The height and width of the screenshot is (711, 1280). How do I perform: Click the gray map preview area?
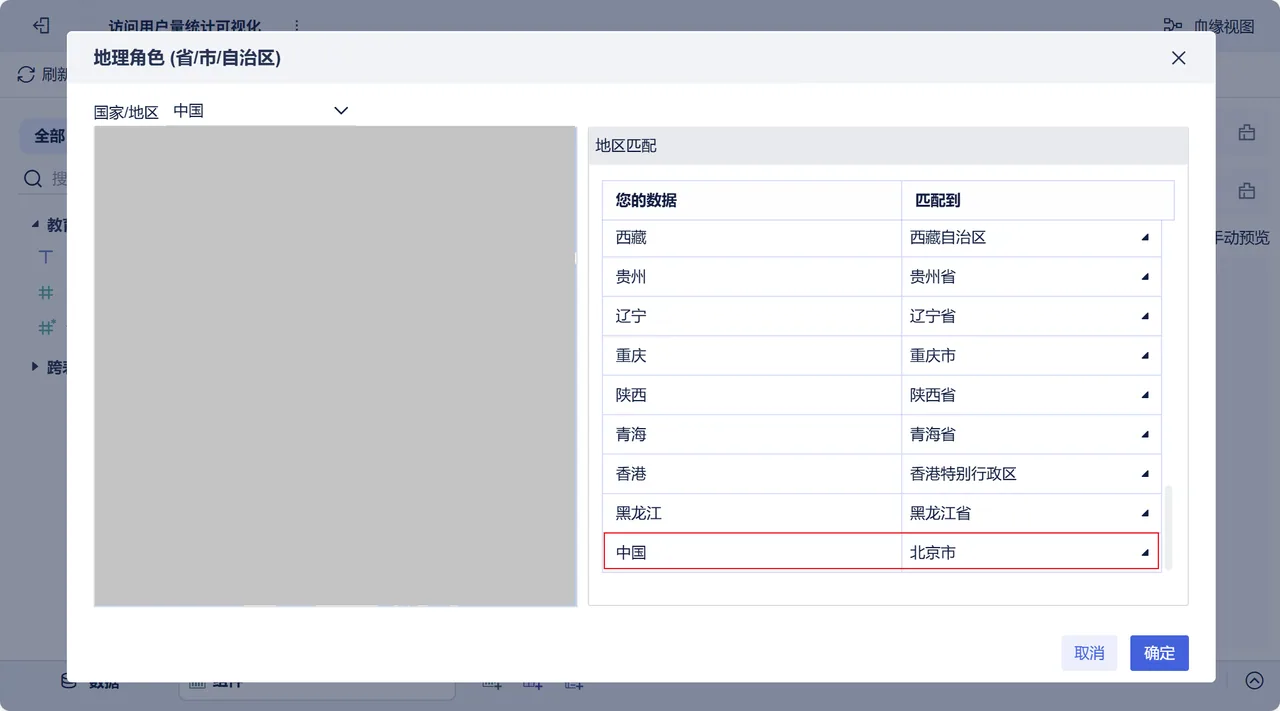pos(335,366)
